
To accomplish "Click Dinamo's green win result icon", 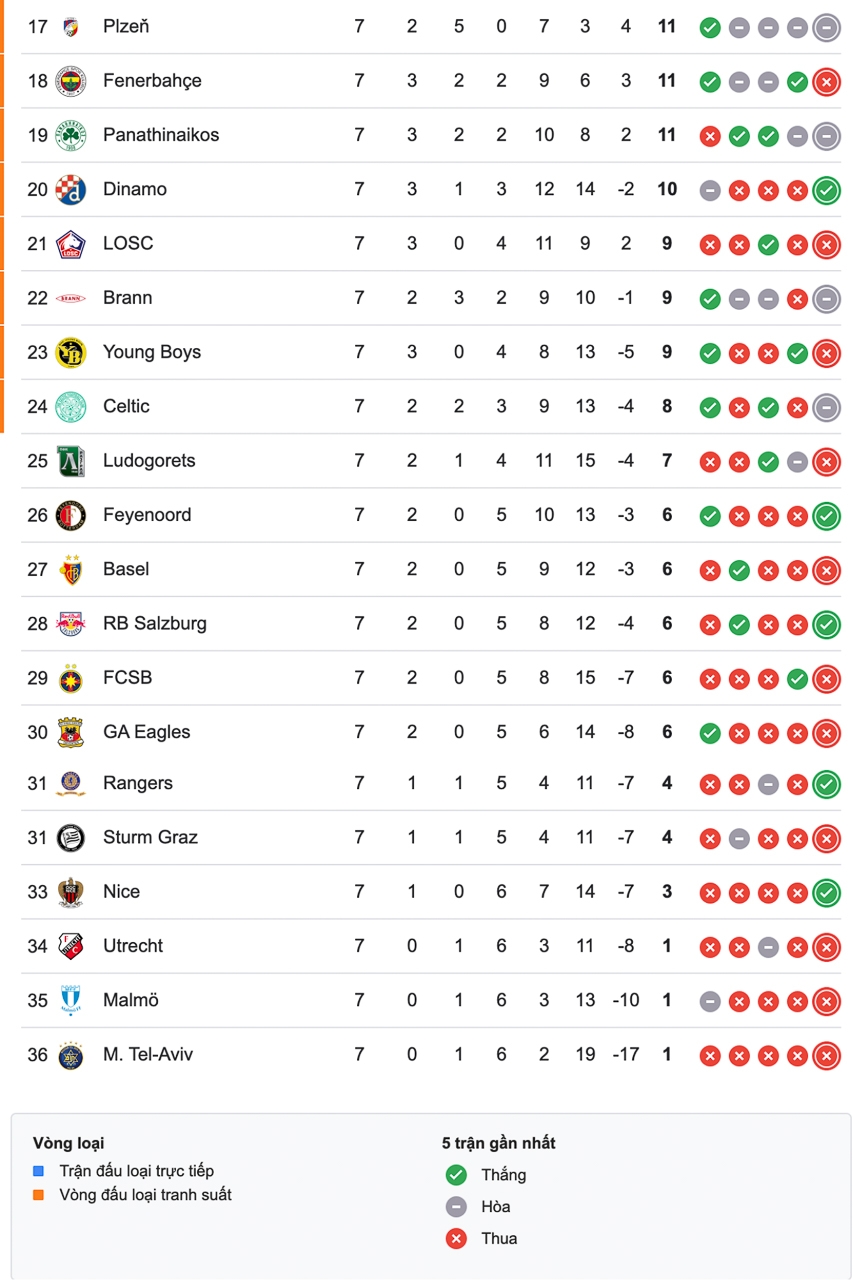I will point(826,190).
